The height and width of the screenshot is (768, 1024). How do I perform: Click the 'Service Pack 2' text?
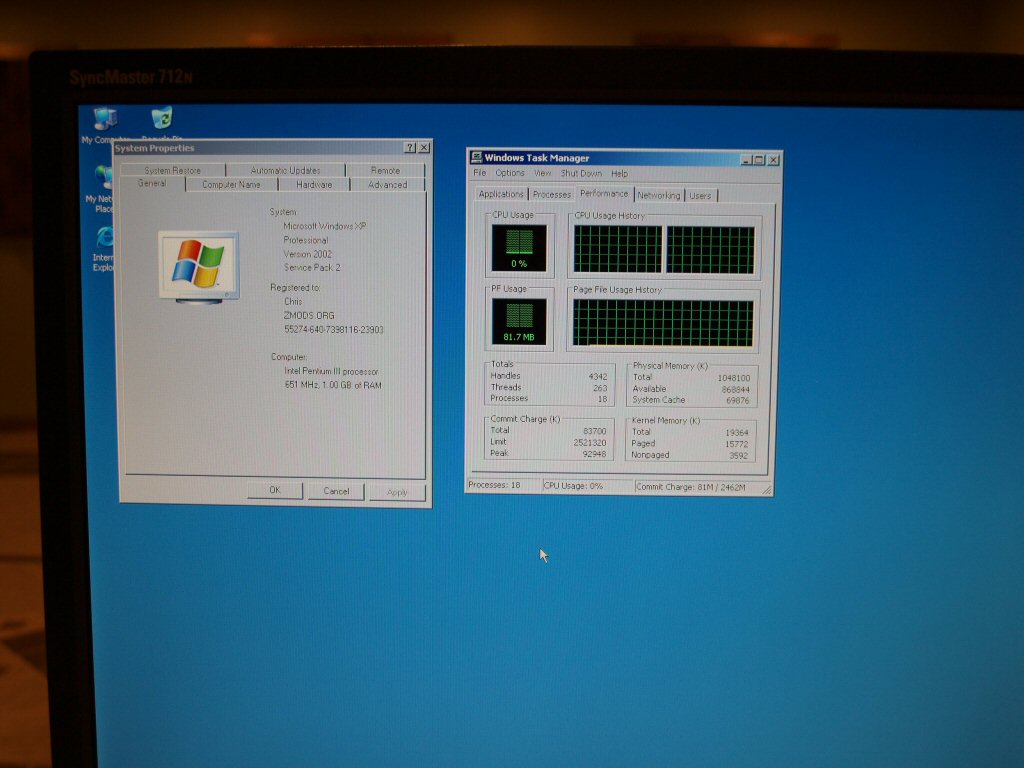coord(312,267)
